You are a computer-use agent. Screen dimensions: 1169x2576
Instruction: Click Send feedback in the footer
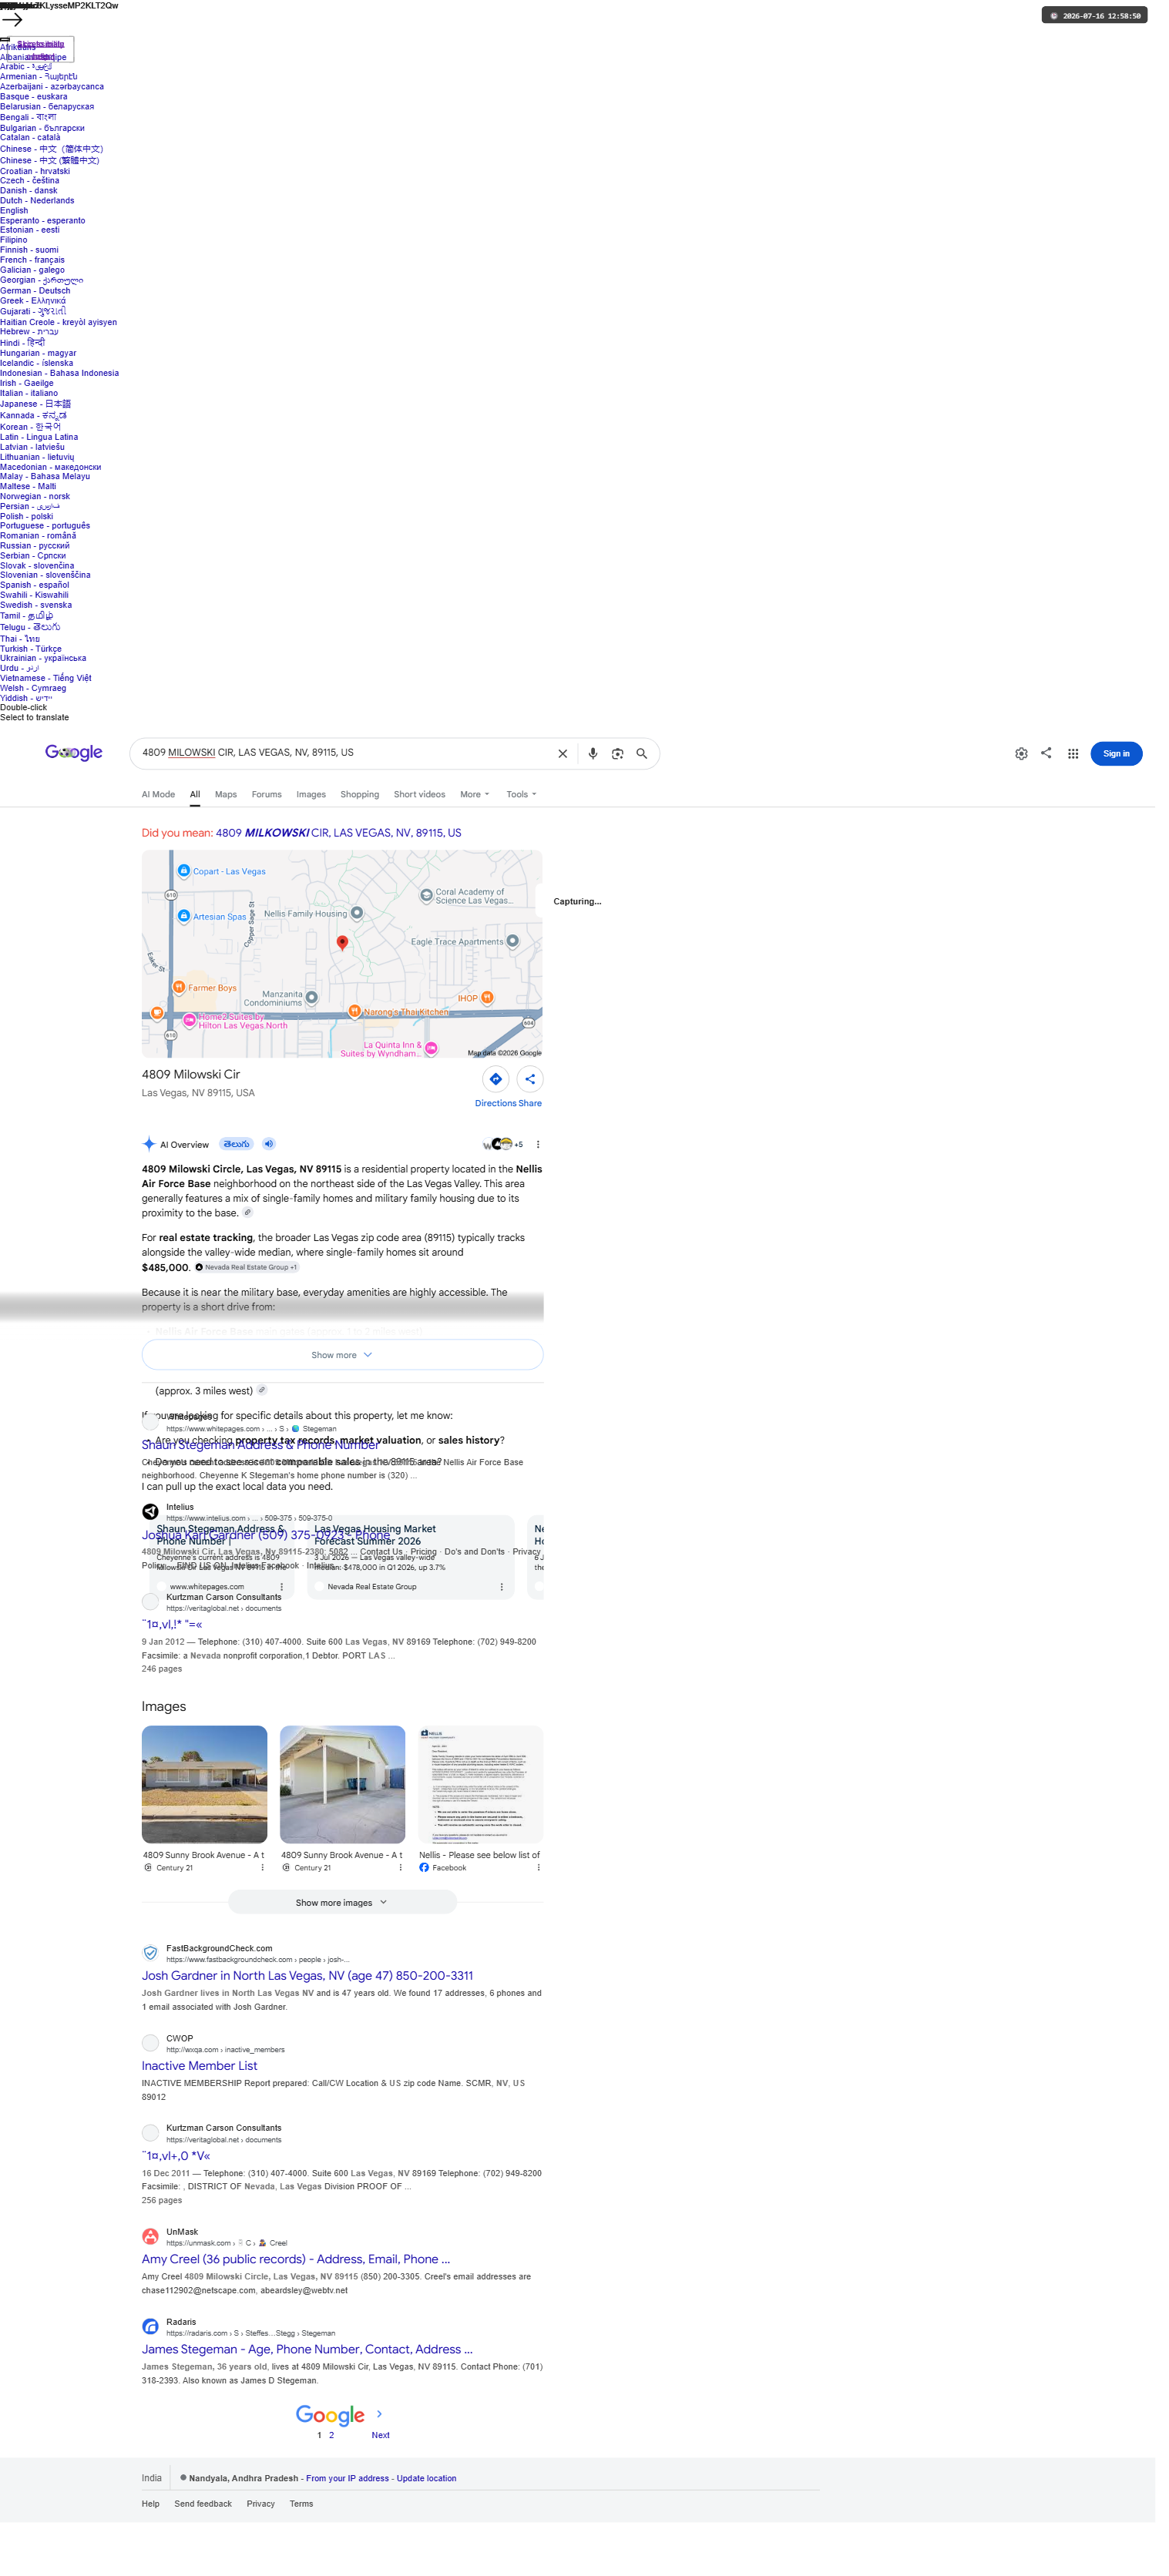pos(205,2534)
